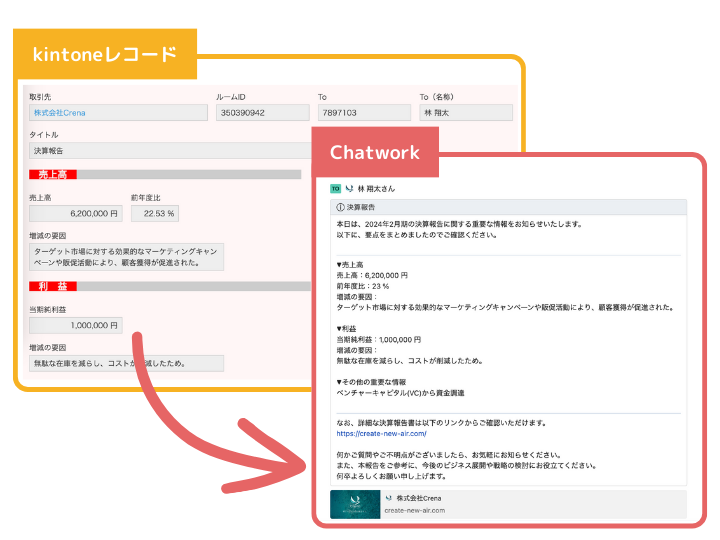Click the 当期純利益 field 1,000,000 円
720x540 pixels.
pos(76,325)
